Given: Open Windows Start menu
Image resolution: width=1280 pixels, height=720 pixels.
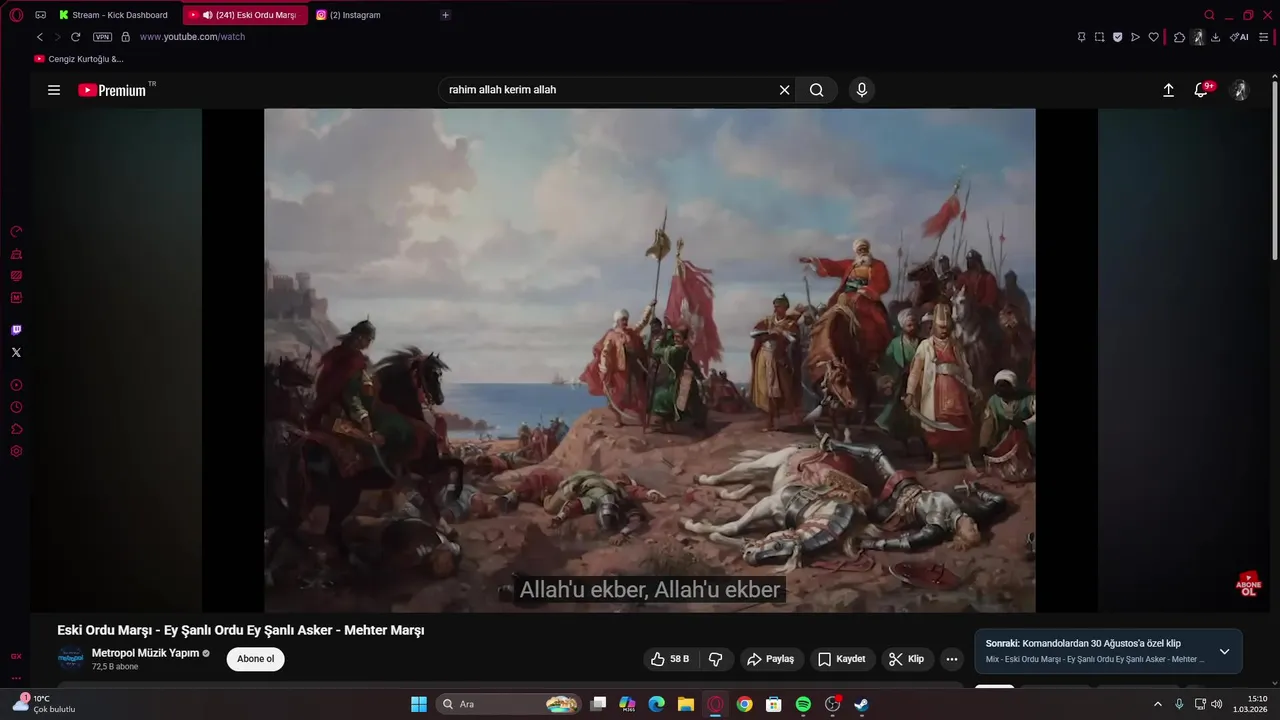Looking at the screenshot, I should pyautogui.click(x=418, y=704).
